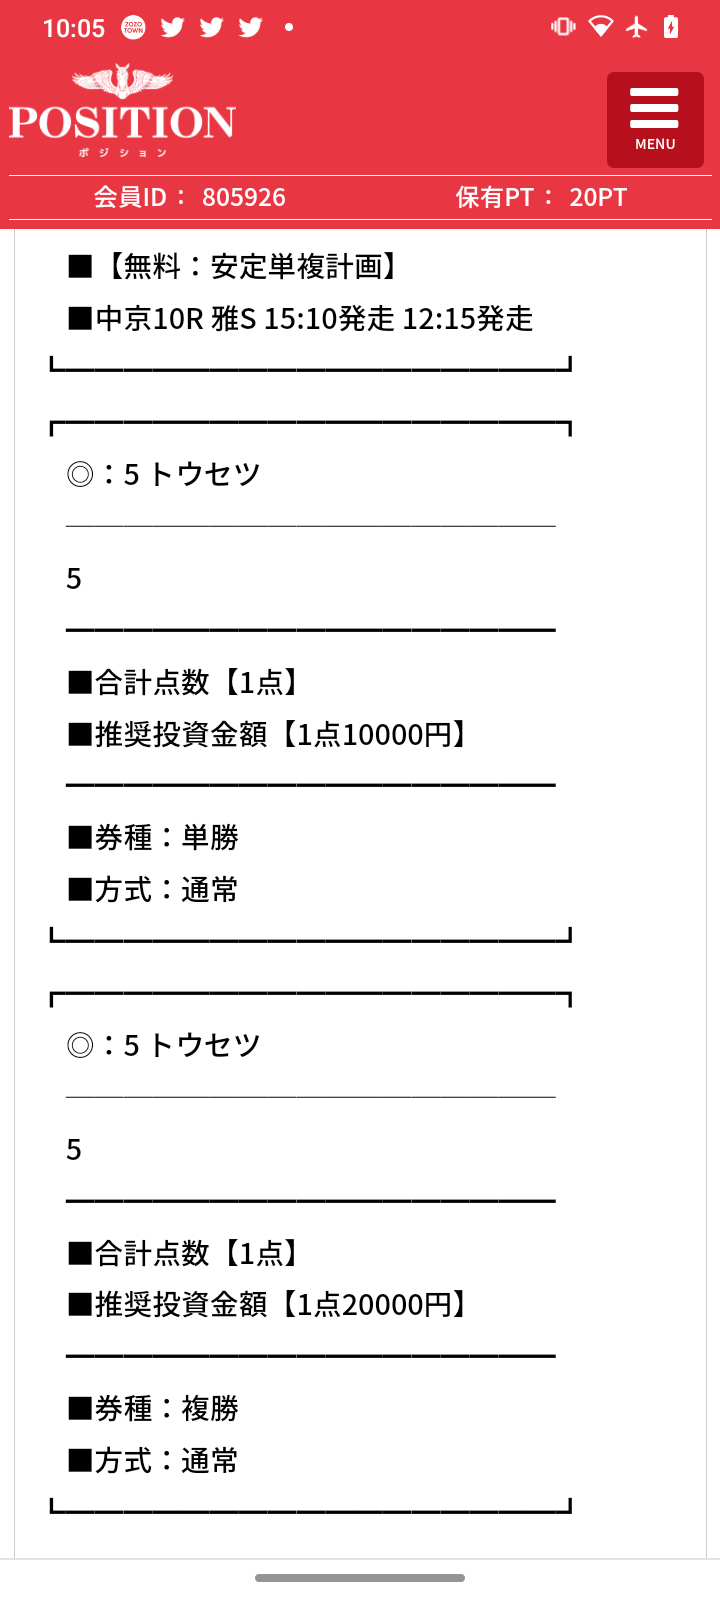Tap the second Twitter notification icon
Viewport: 720px width, 1600px height.
[212, 27]
